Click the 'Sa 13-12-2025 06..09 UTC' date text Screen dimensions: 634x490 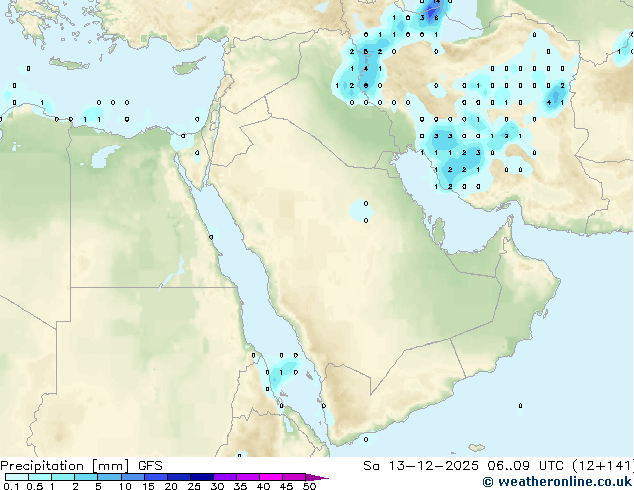[x=465, y=466]
